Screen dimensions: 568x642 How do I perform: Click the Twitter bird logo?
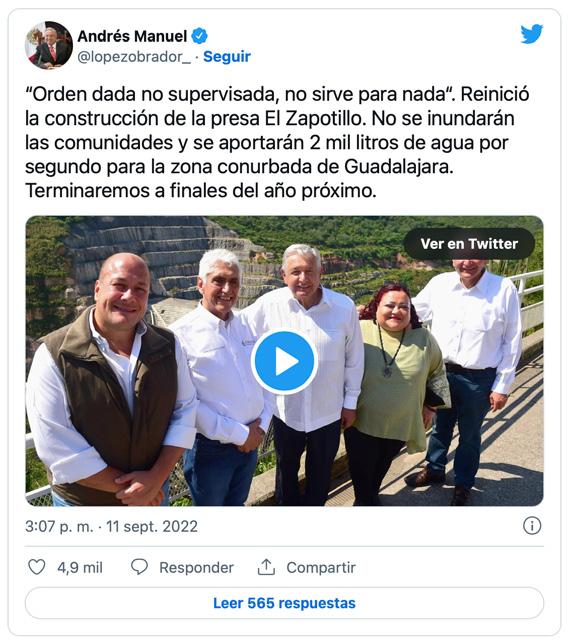coord(532,34)
